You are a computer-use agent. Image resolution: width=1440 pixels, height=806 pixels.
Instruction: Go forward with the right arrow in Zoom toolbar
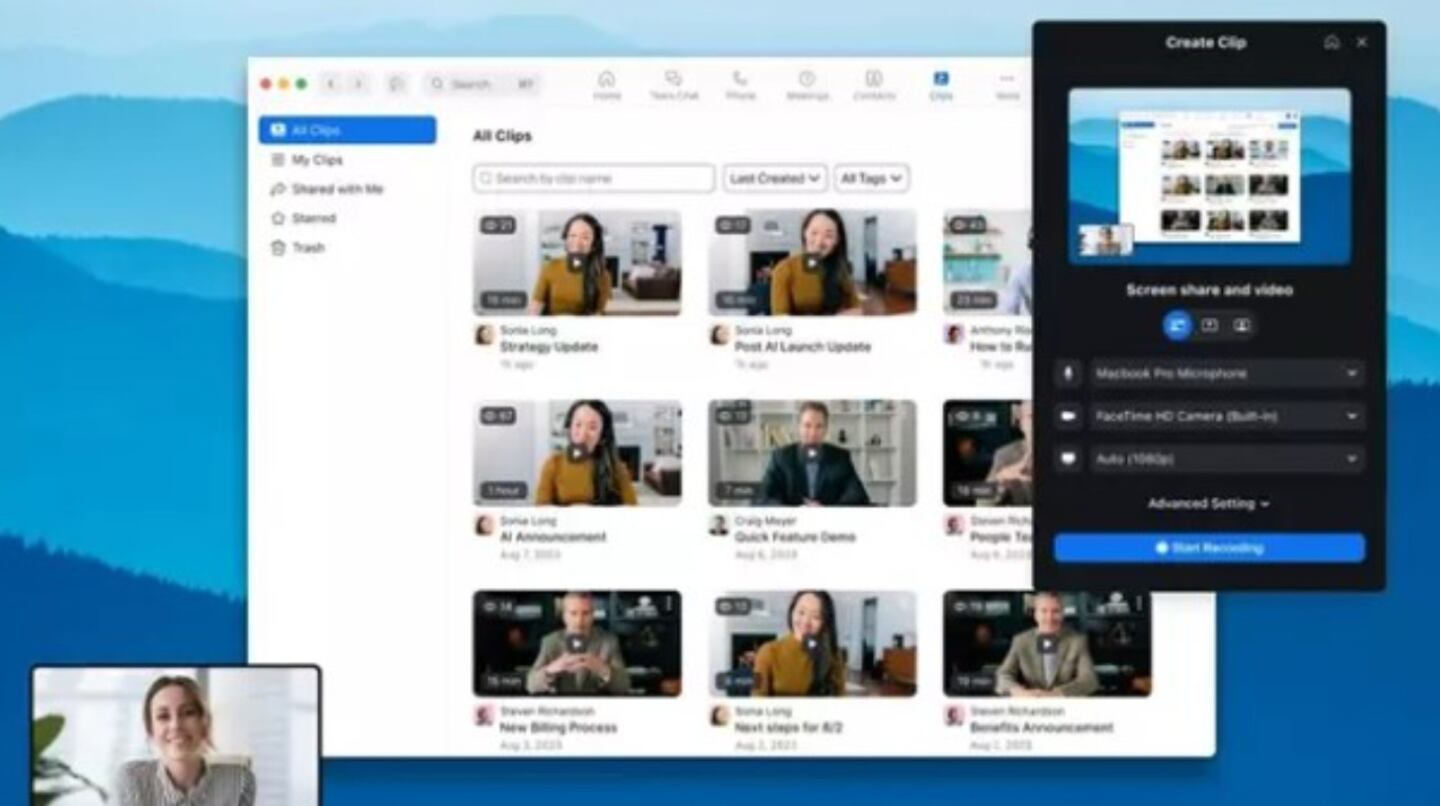pos(358,84)
